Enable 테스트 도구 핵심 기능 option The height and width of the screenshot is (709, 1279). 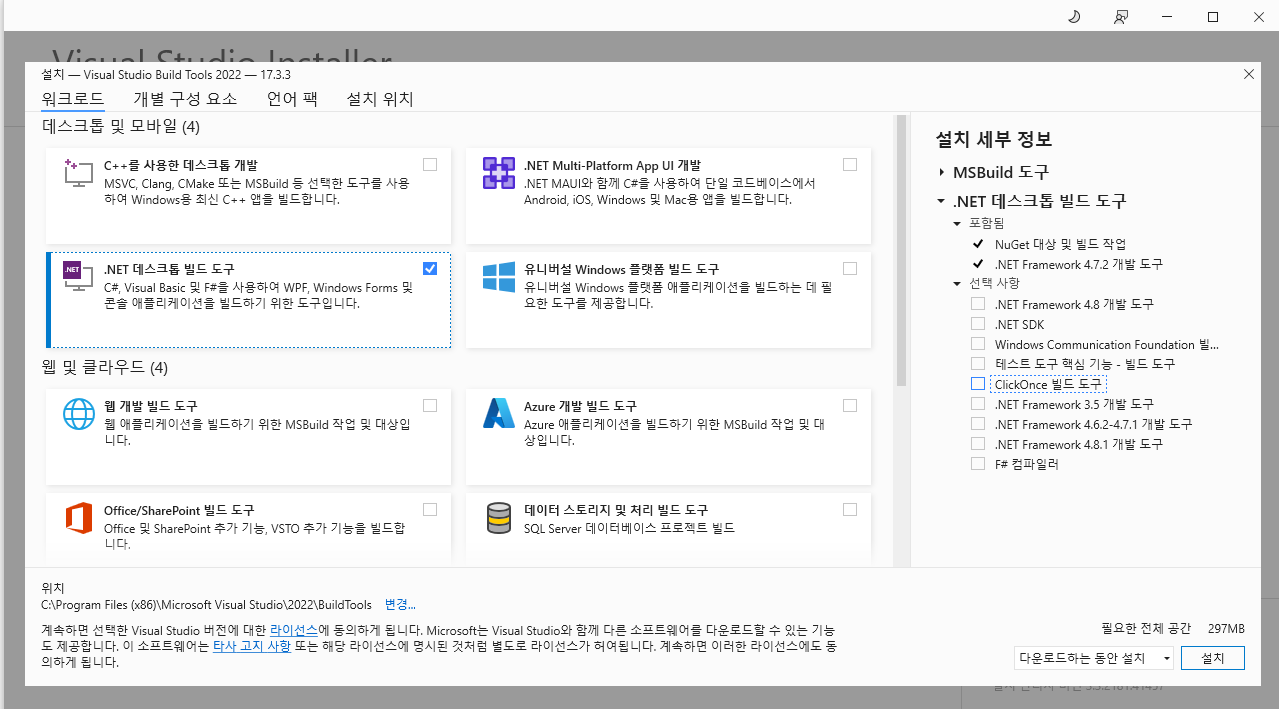coord(978,364)
